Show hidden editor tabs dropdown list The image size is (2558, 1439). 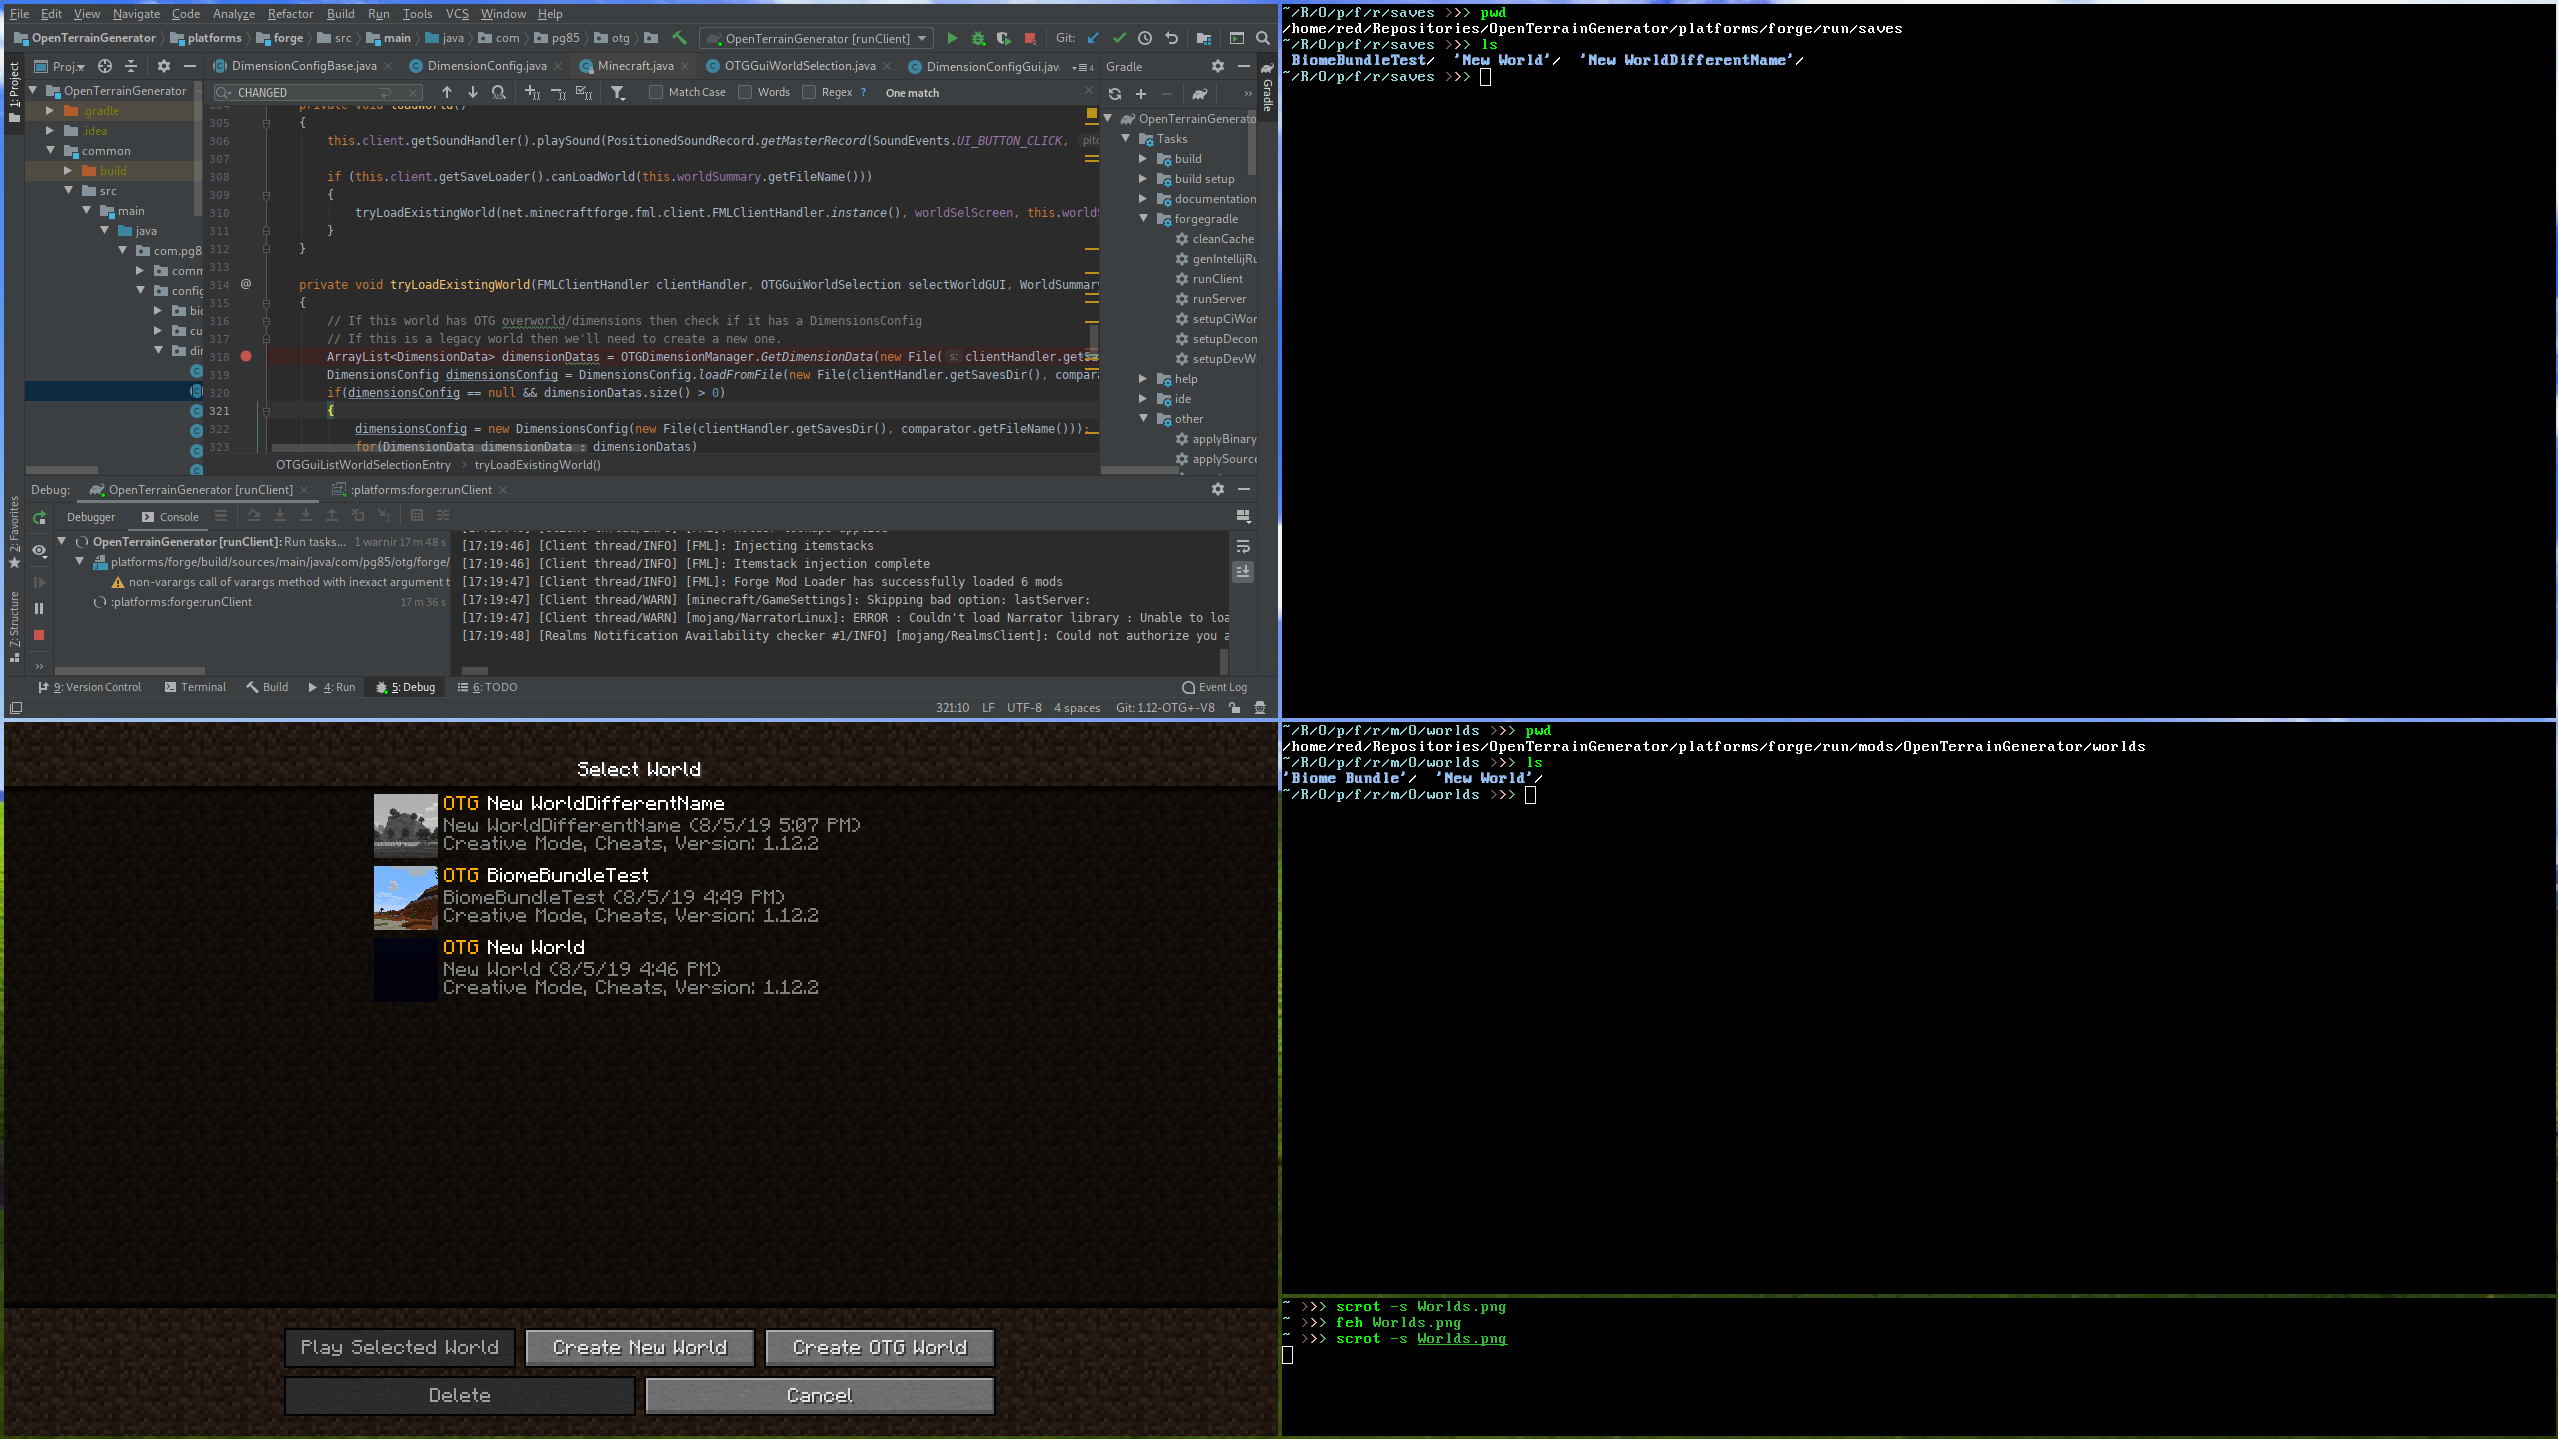pos(1082,67)
